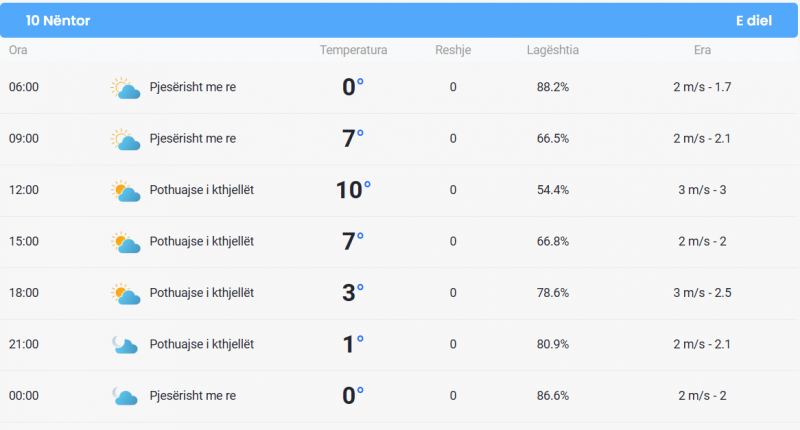Select the 54.4% humidity value
Screen dimensions: 800x430
[x=553, y=190]
